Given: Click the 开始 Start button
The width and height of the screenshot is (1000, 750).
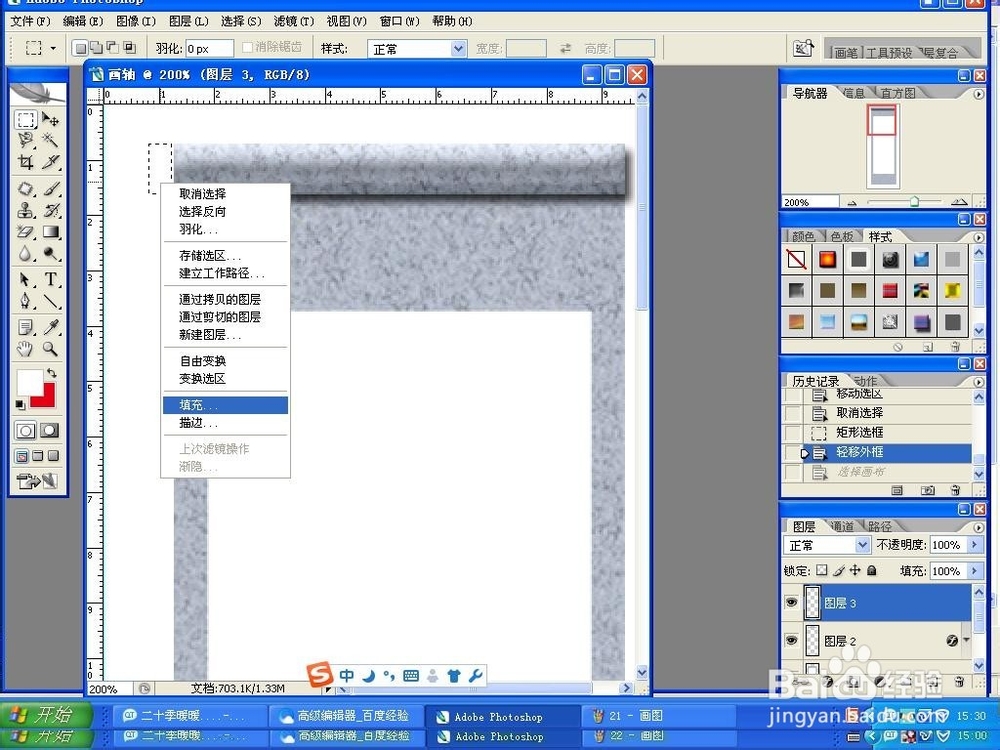Looking at the screenshot, I should 46,714.
